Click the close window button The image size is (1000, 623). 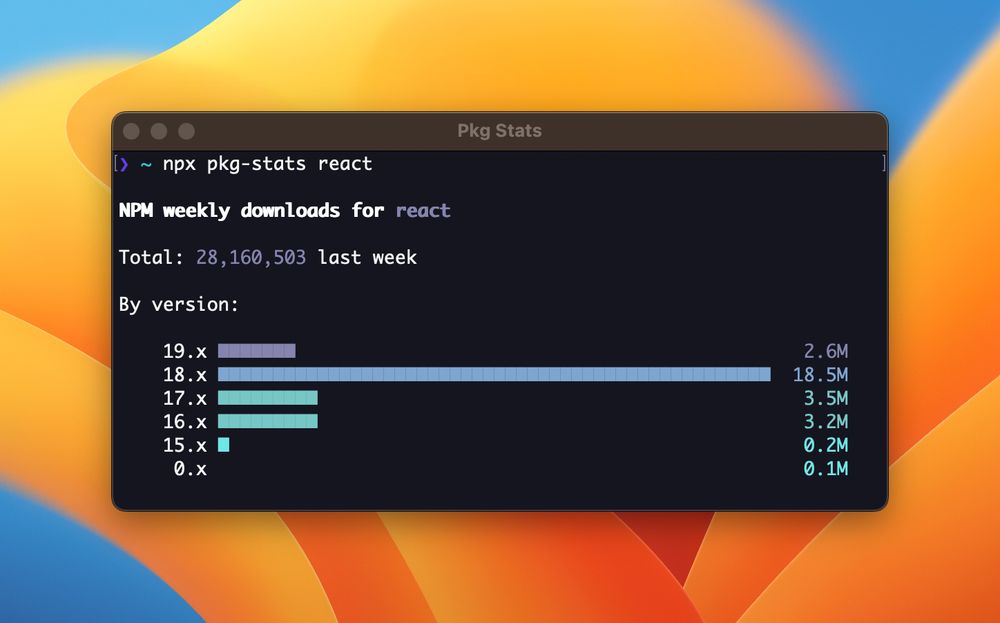click(131, 131)
